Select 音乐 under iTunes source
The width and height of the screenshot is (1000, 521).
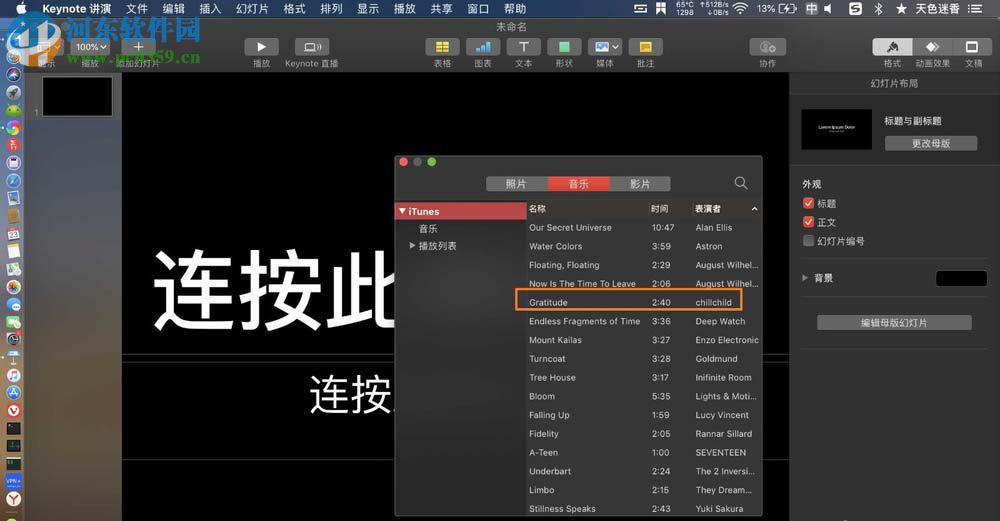(x=428, y=228)
